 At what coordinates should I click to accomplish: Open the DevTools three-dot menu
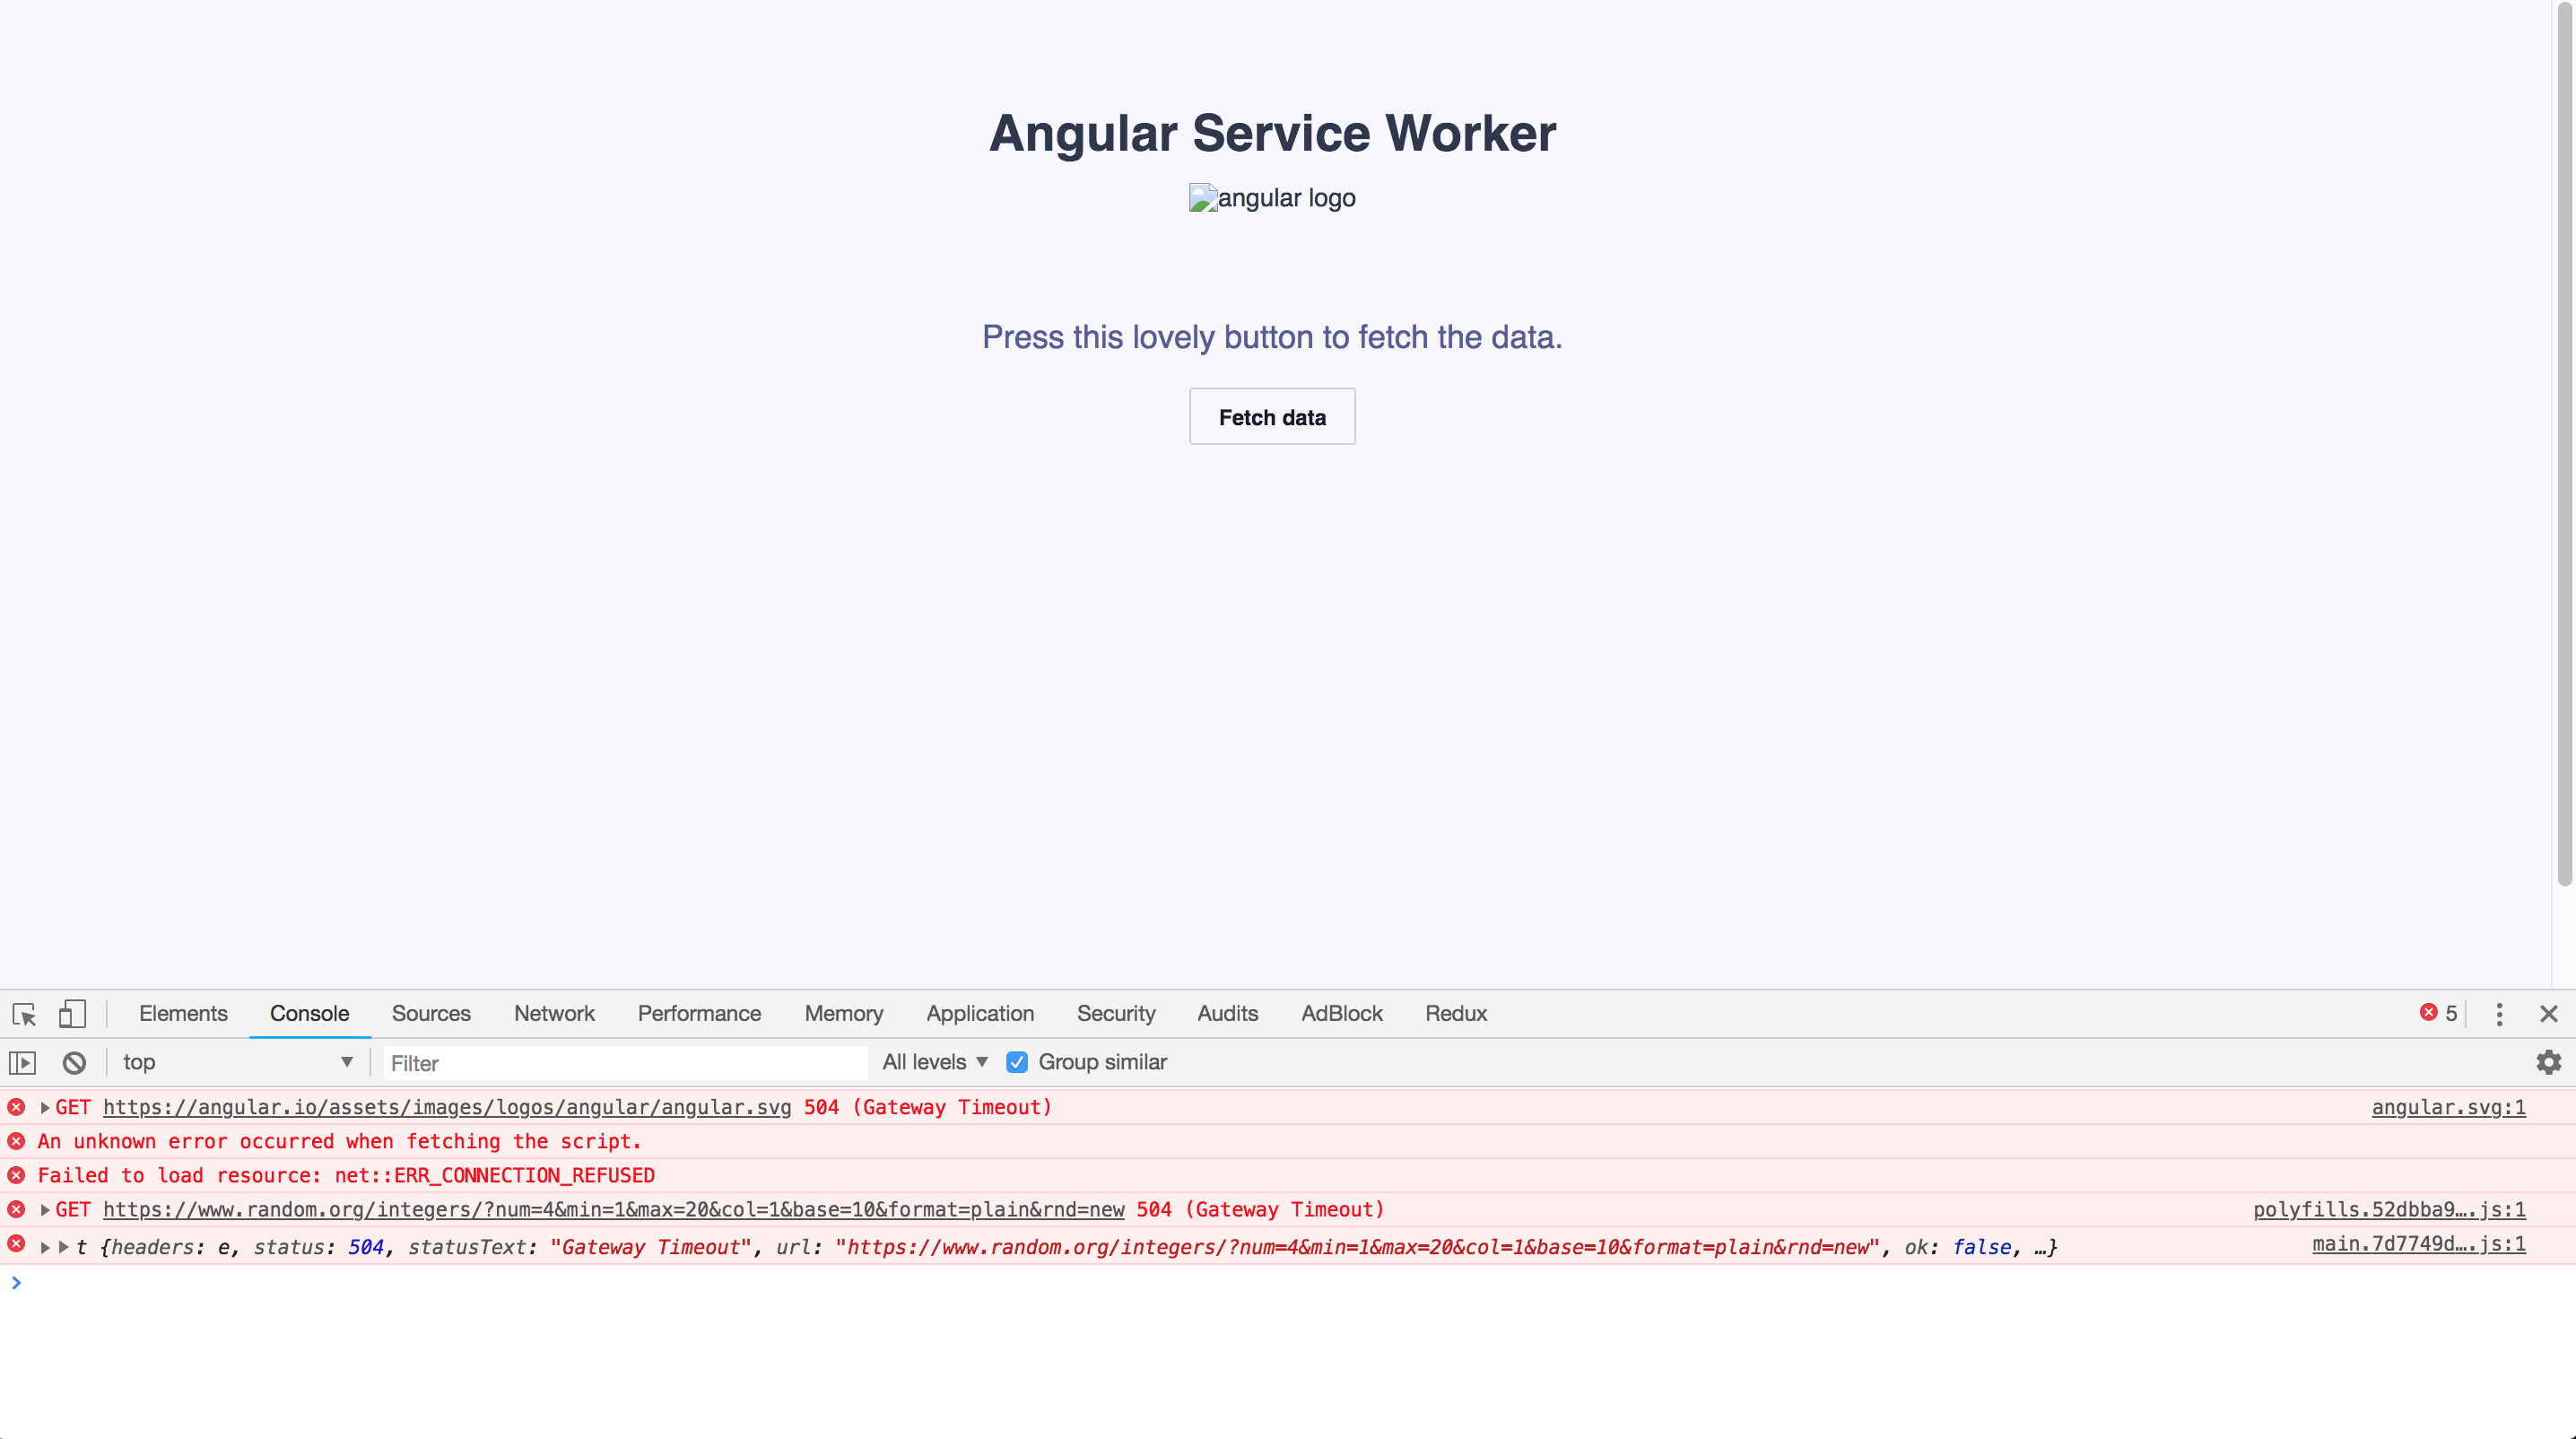[2499, 1013]
